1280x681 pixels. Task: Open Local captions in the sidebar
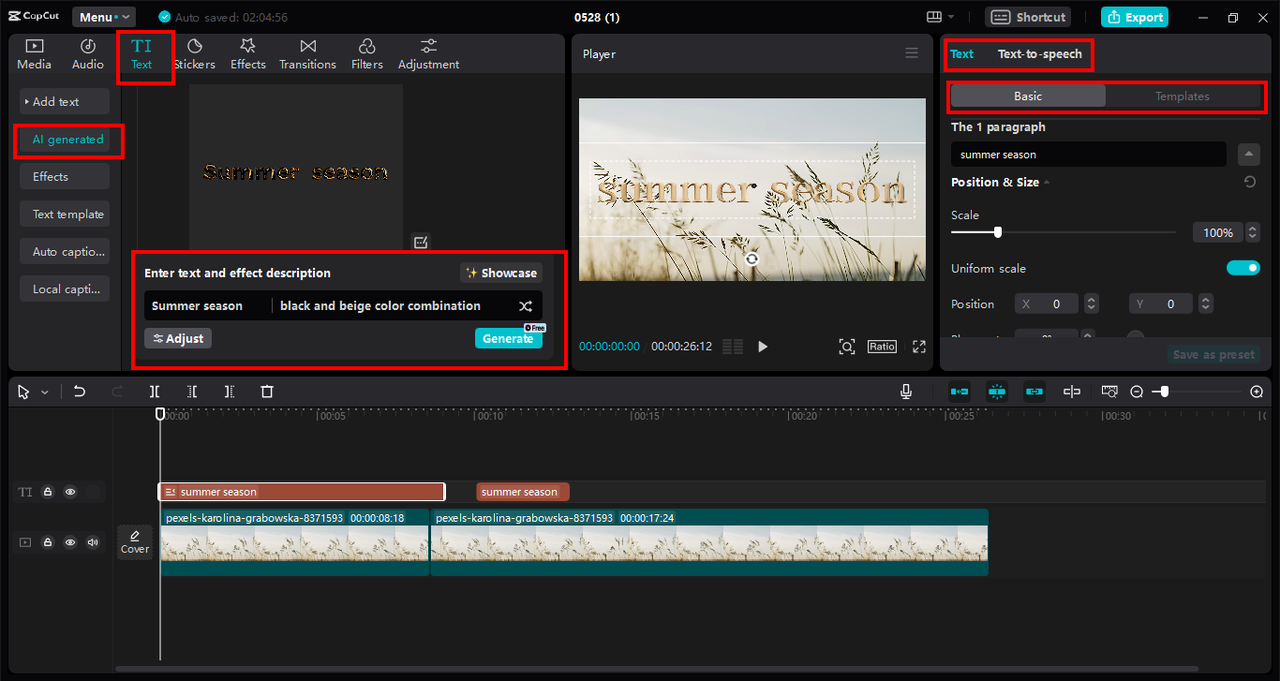64,289
